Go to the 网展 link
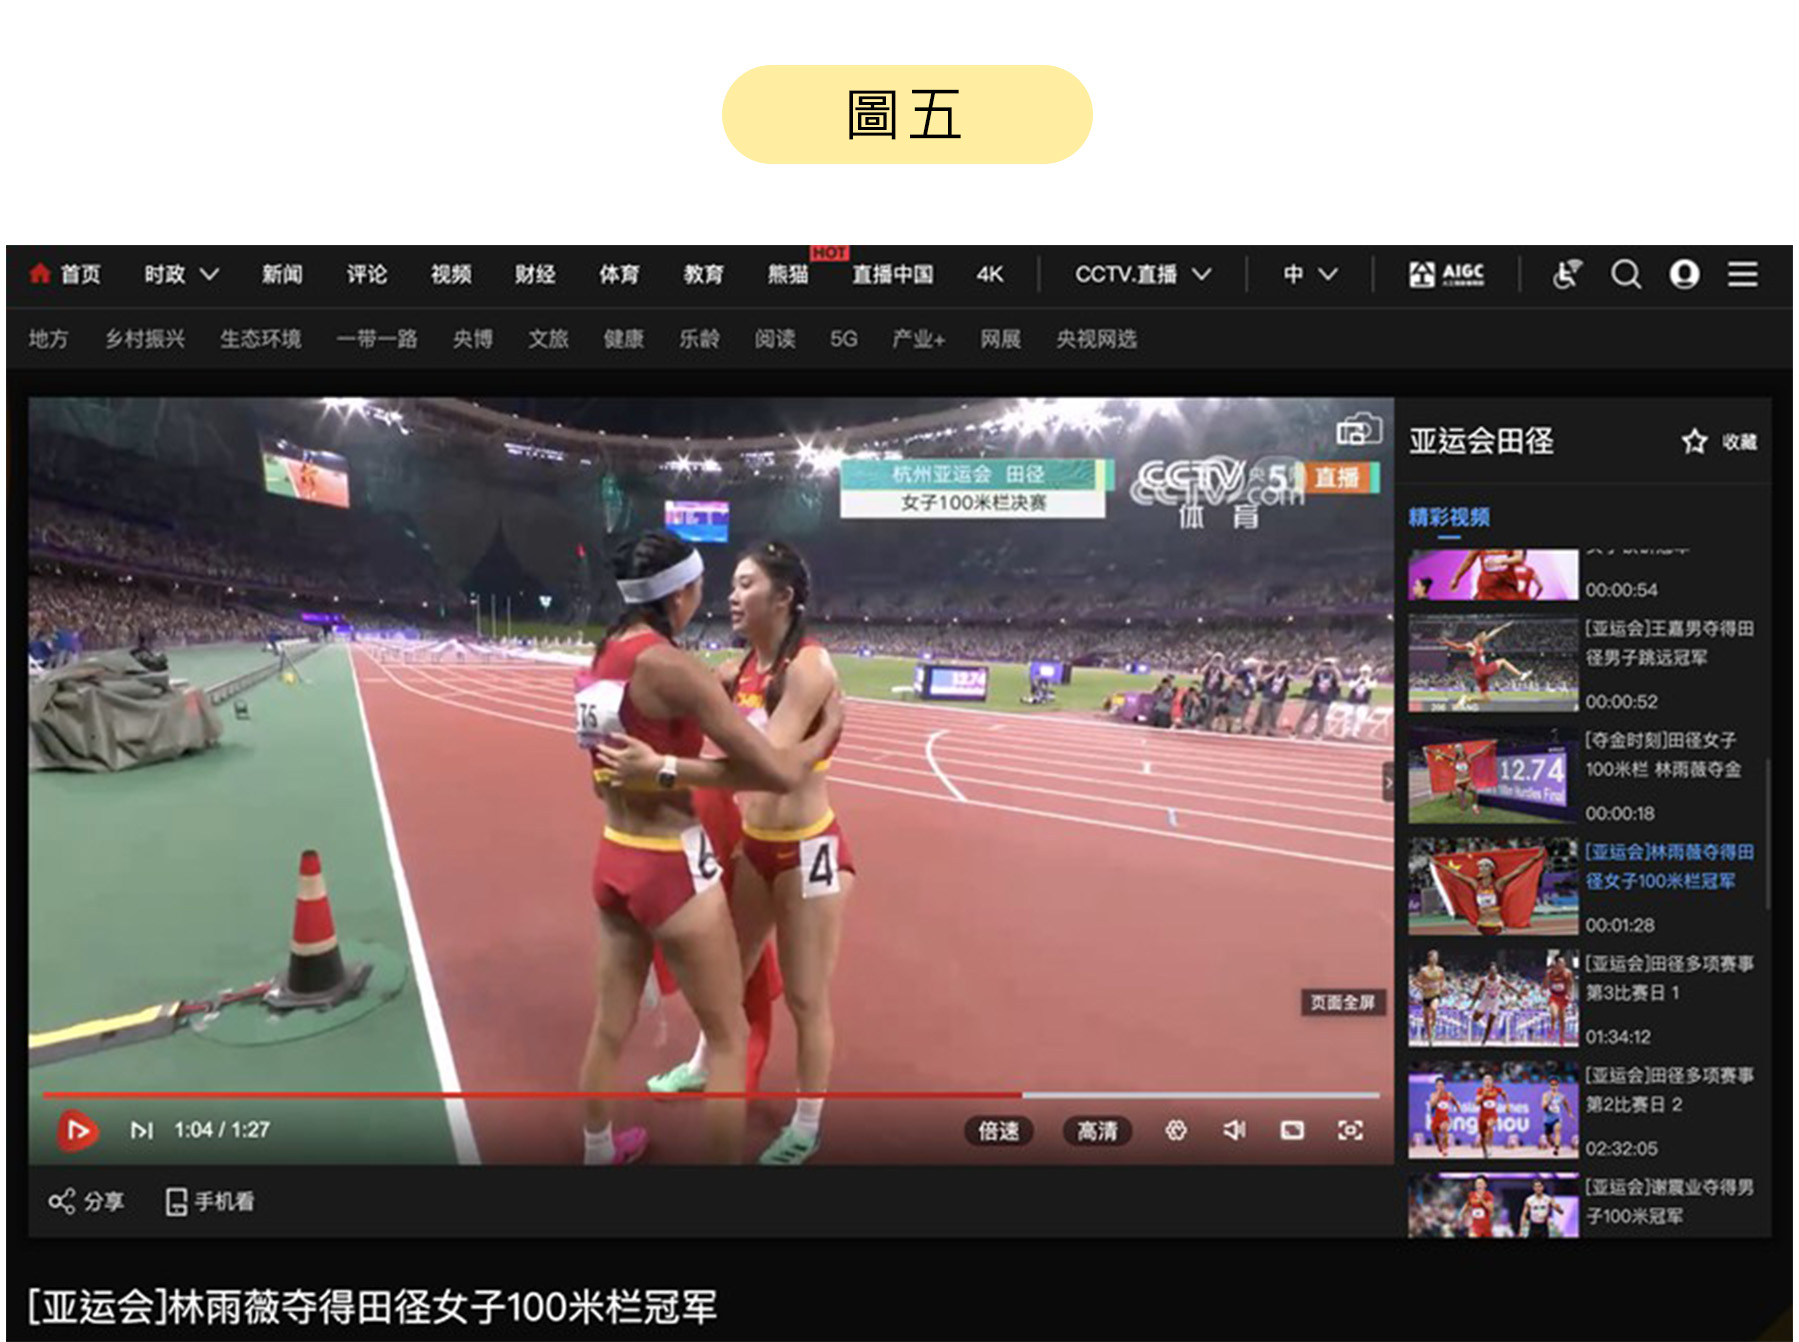 click(x=1000, y=339)
